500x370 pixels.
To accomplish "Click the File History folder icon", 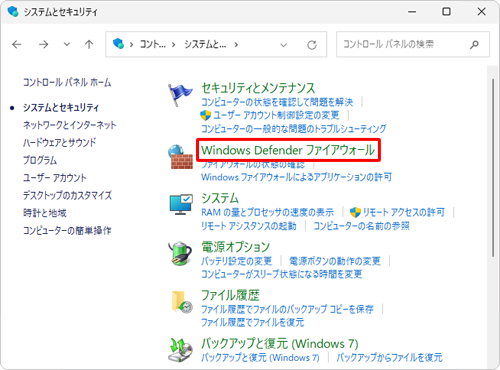I will tap(182, 302).
